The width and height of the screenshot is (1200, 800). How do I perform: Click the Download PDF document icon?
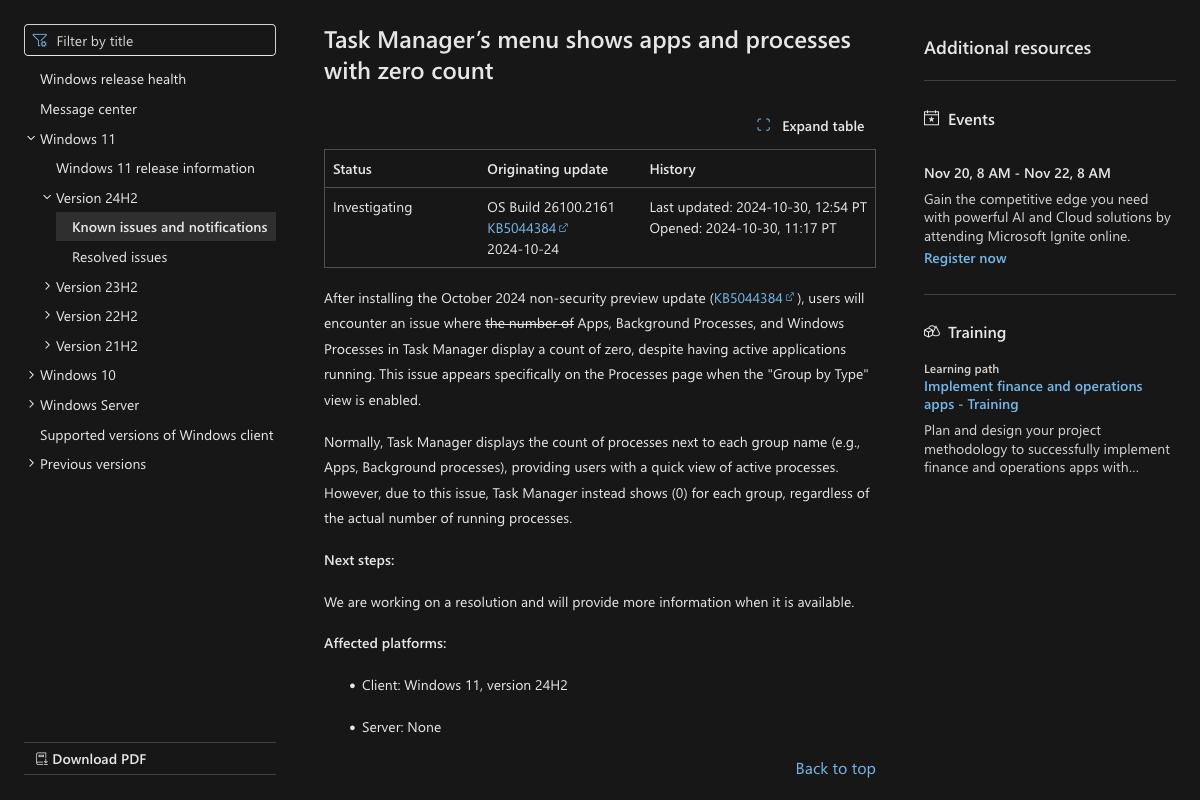(41, 759)
